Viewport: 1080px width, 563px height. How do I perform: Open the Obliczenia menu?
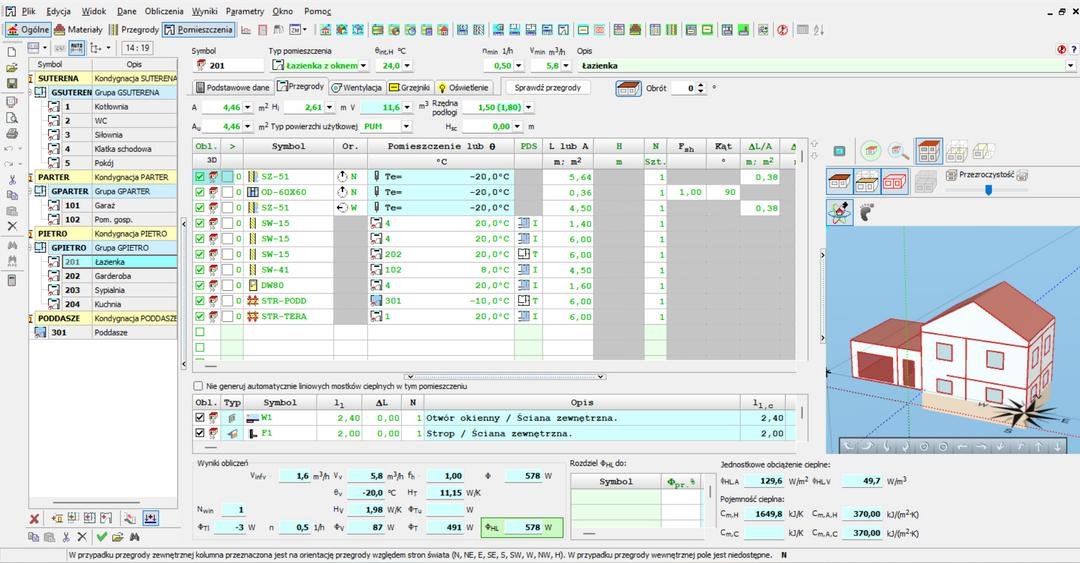163,11
